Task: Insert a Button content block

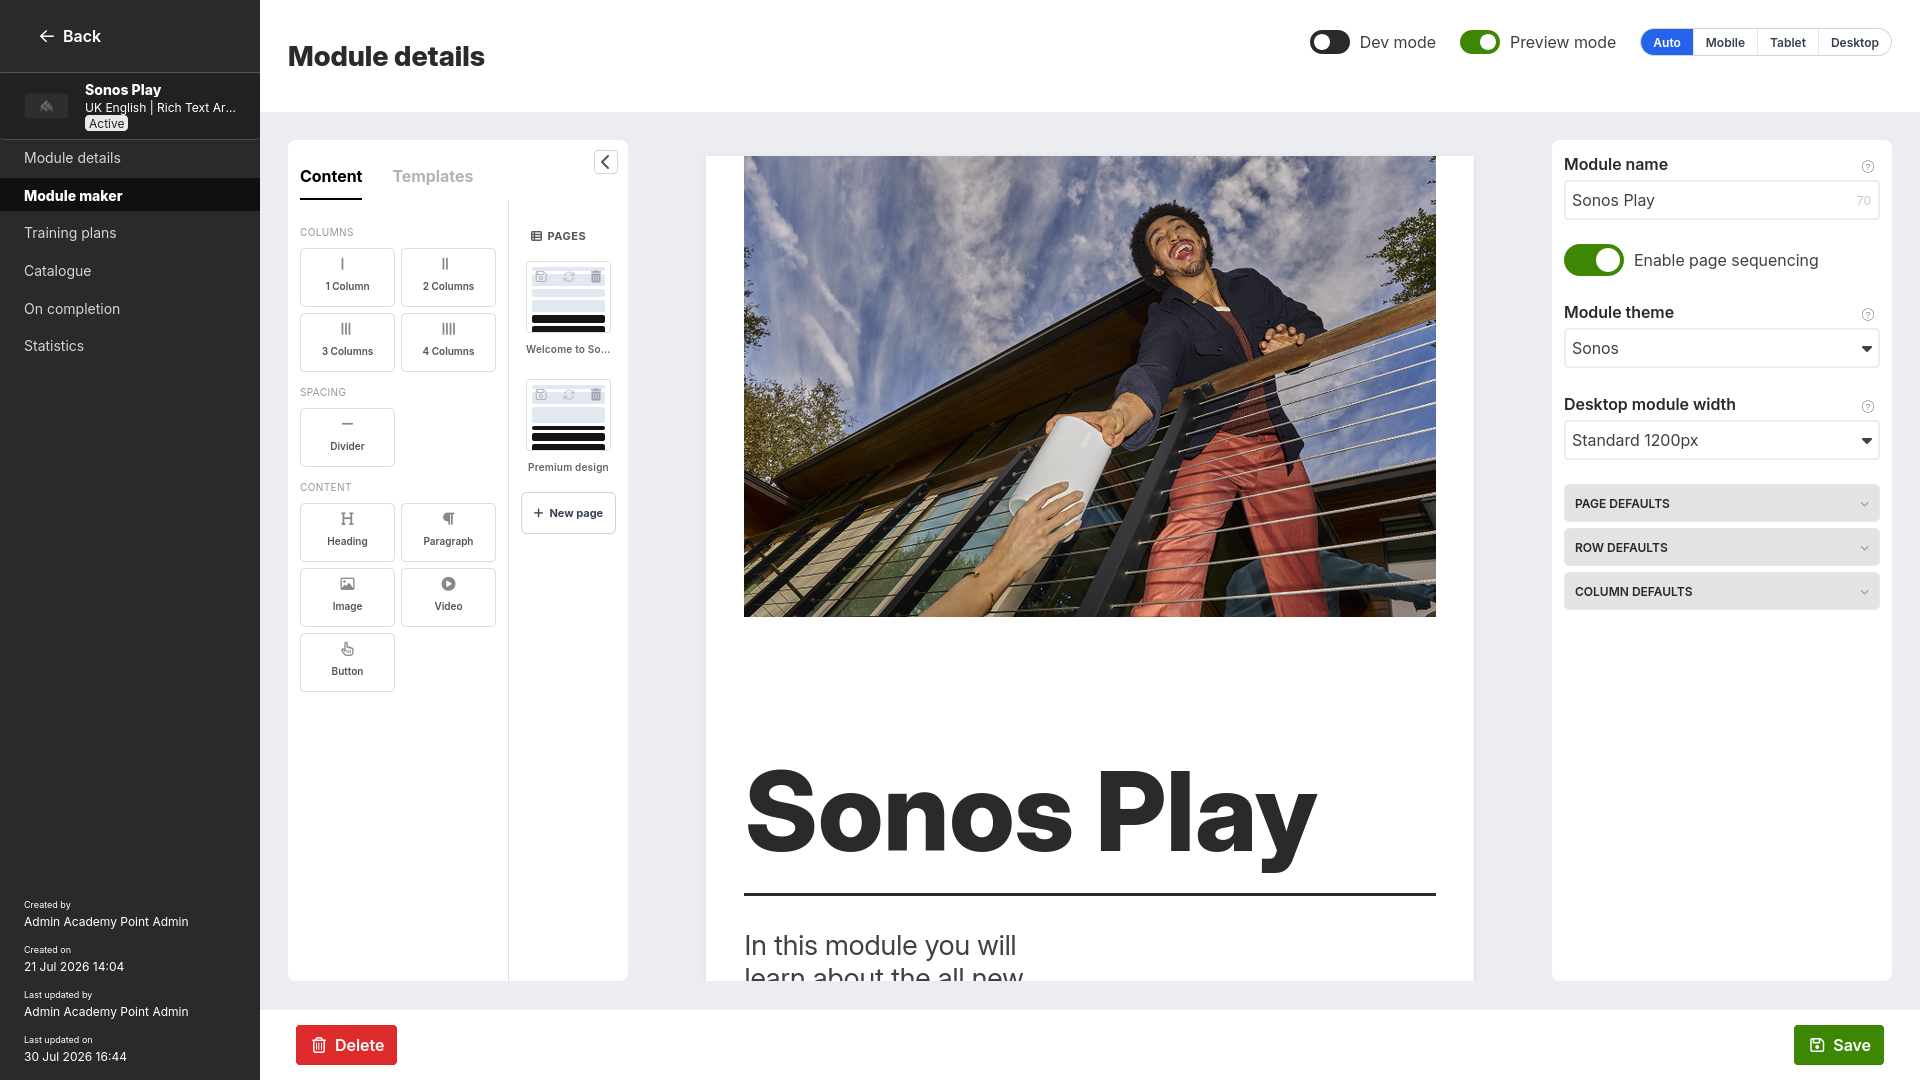Action: [x=347, y=662]
